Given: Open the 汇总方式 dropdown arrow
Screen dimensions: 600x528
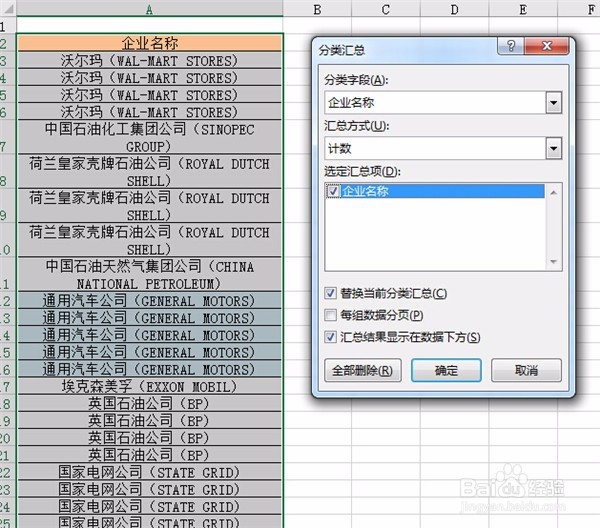Looking at the screenshot, I should pos(554,148).
